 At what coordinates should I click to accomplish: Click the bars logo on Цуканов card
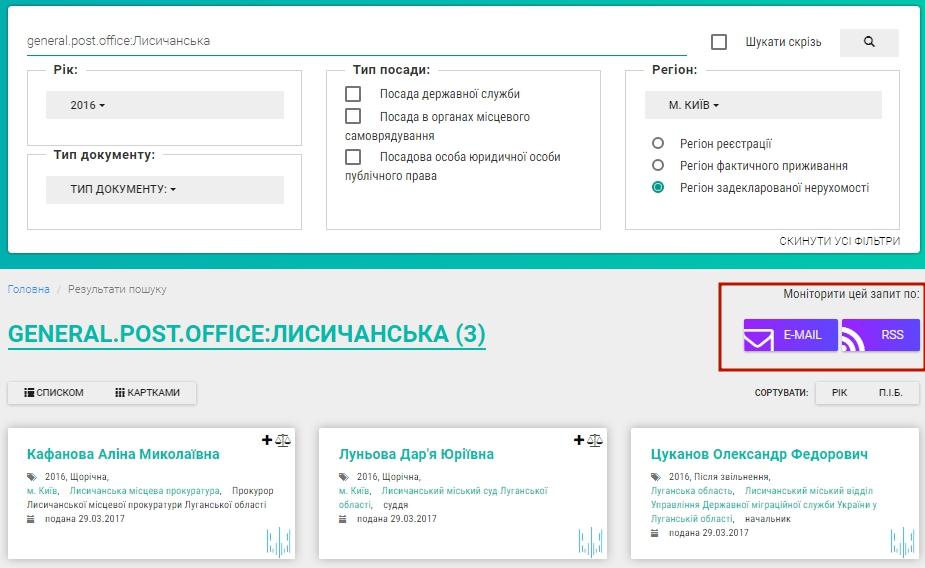pyautogui.click(x=902, y=542)
